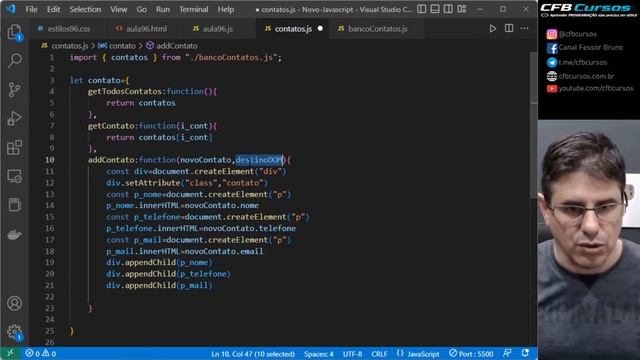Open the Explorer view in the activity bar

tap(15, 32)
